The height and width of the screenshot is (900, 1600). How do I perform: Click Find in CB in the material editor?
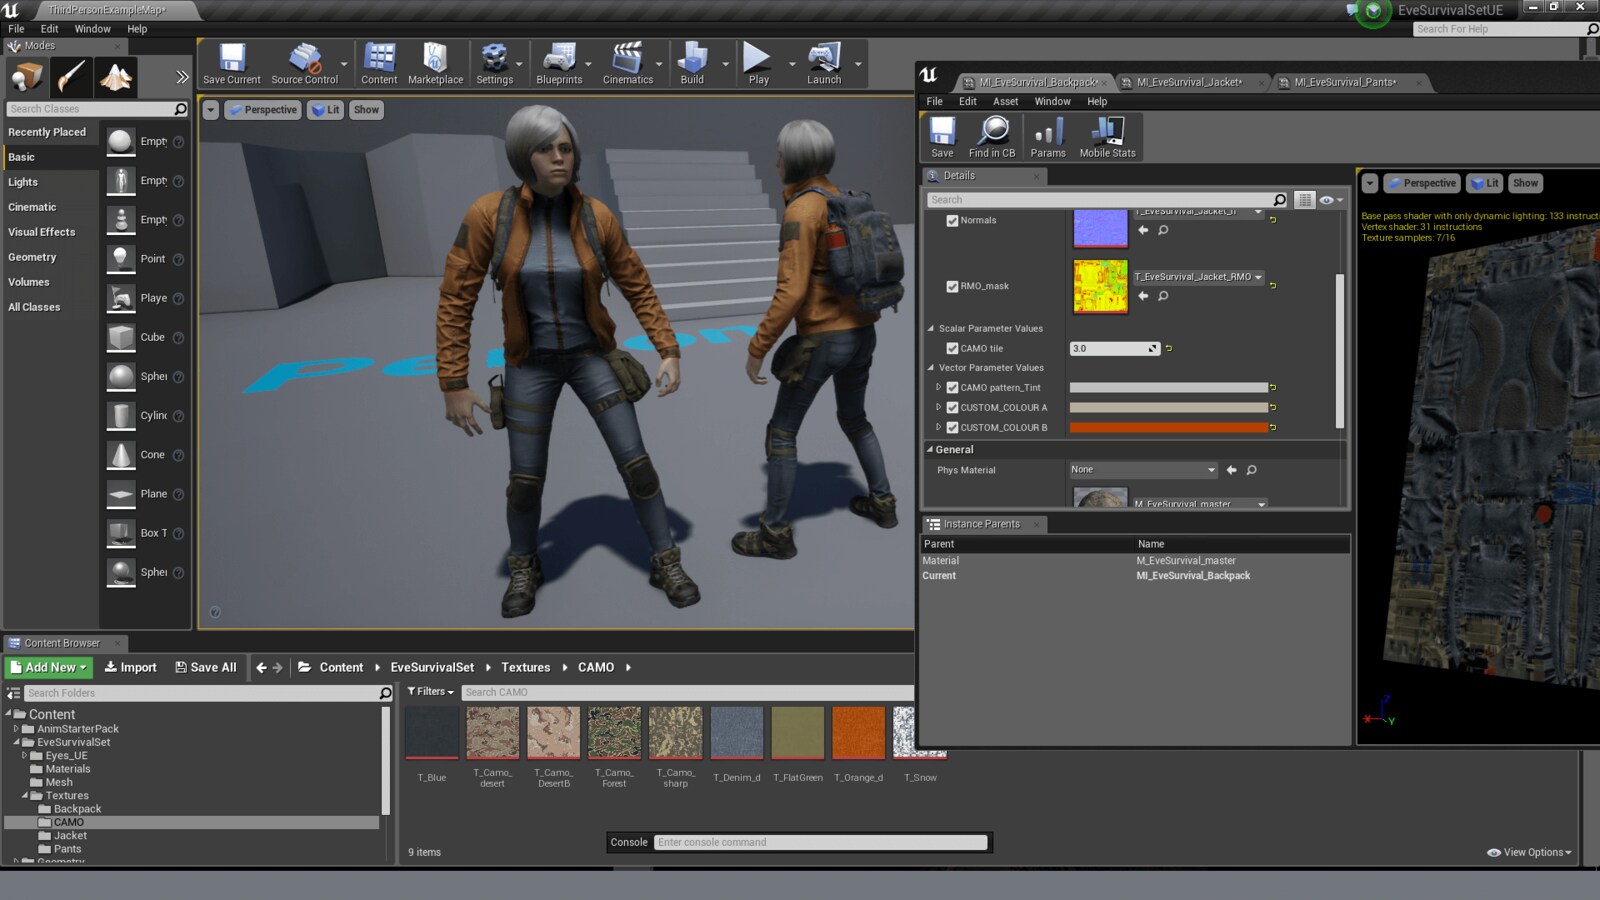click(x=991, y=136)
